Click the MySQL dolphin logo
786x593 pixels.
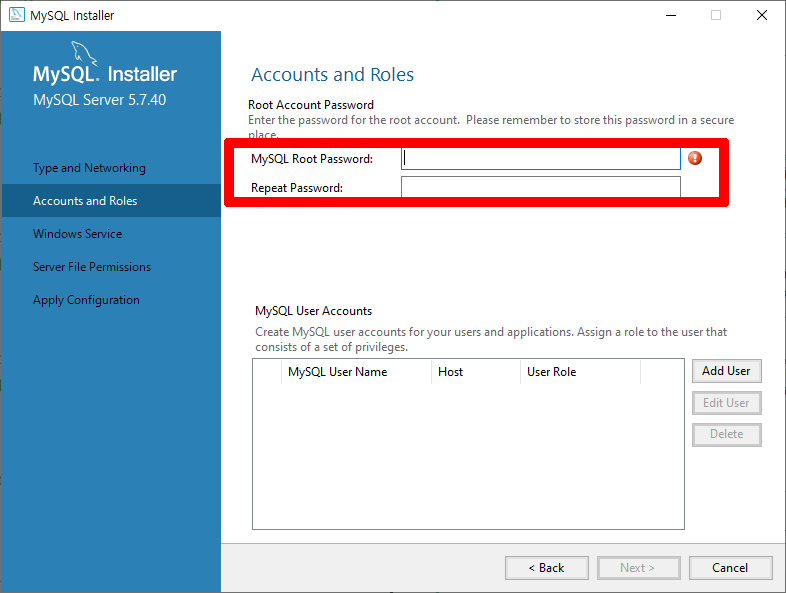click(83, 53)
